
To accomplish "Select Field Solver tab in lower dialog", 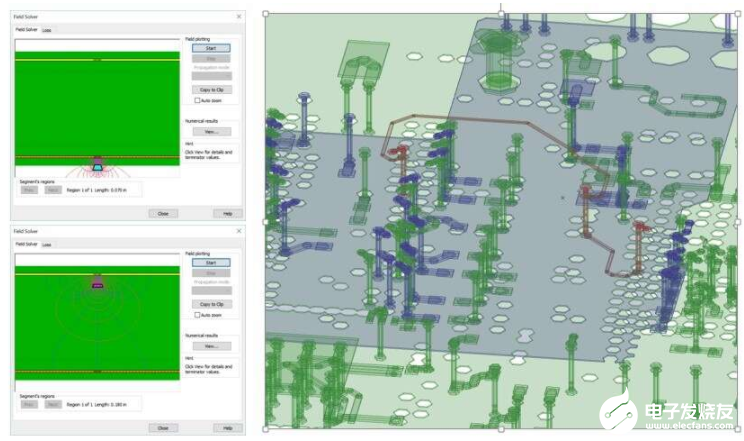I will 26,244.
